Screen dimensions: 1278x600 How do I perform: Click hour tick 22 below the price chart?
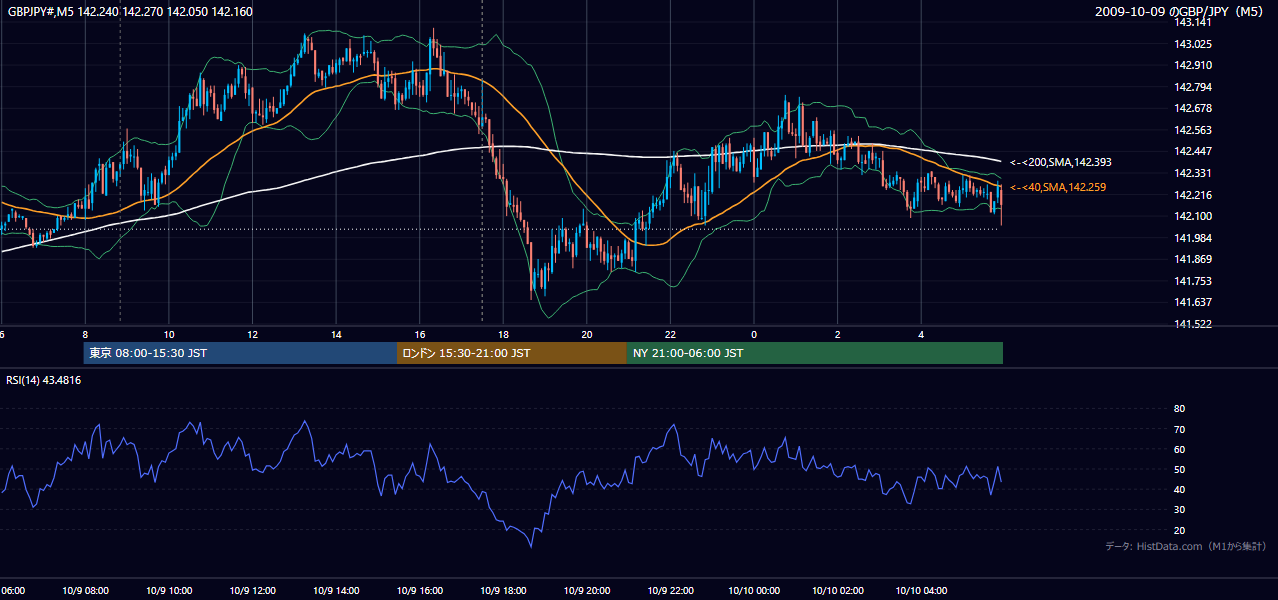pyautogui.click(x=670, y=334)
